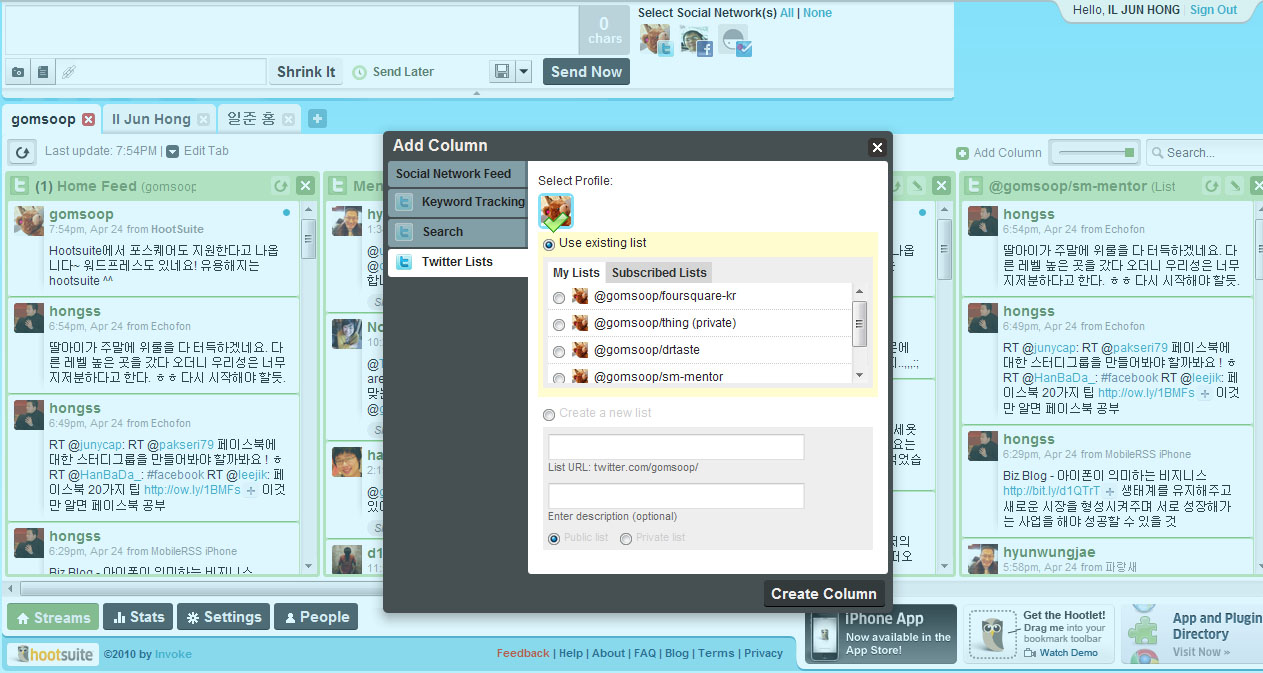Screen dimensions: 1263x673
Task: Select the Public list radio option
Action: pos(553,538)
